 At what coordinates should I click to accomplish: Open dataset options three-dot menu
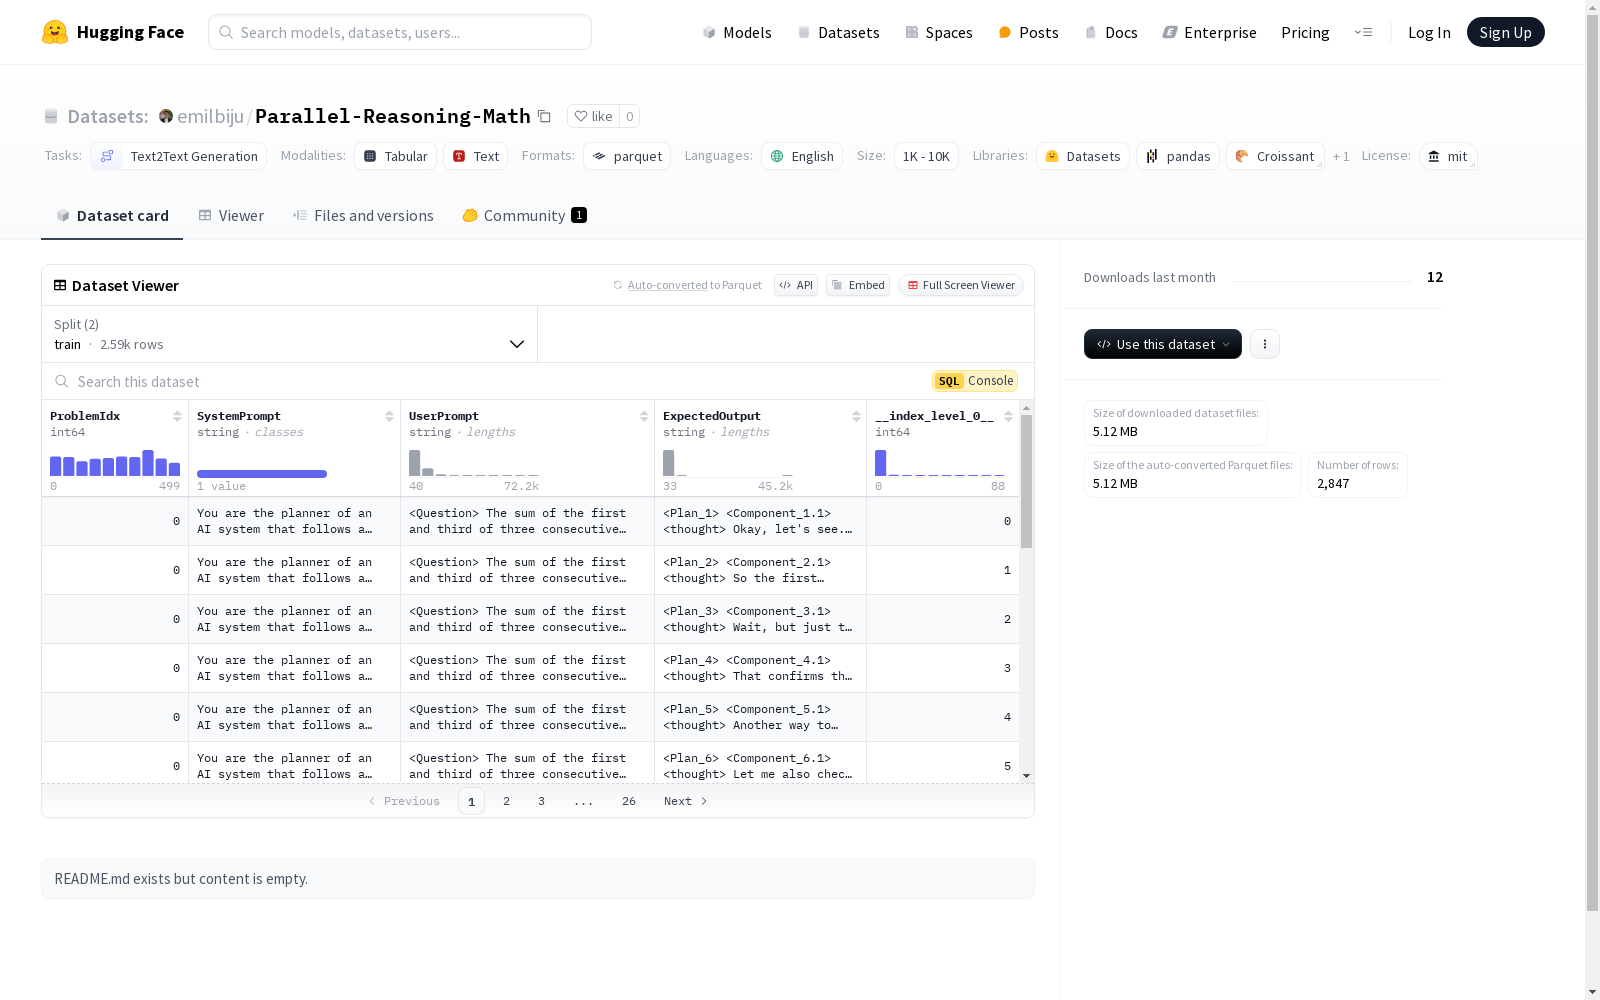pyautogui.click(x=1265, y=344)
